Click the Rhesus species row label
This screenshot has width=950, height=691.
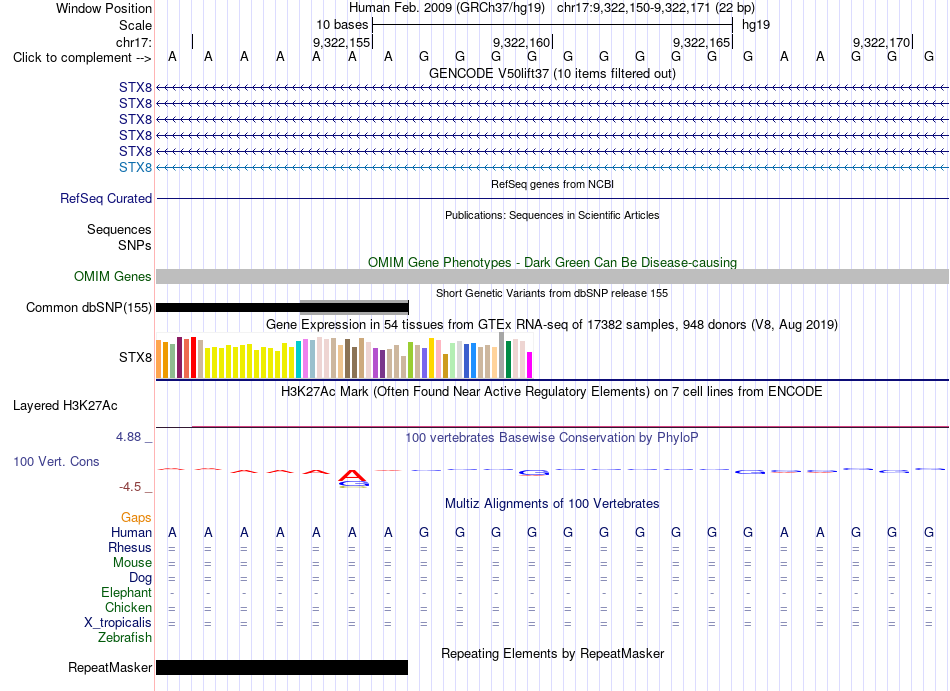(130, 548)
